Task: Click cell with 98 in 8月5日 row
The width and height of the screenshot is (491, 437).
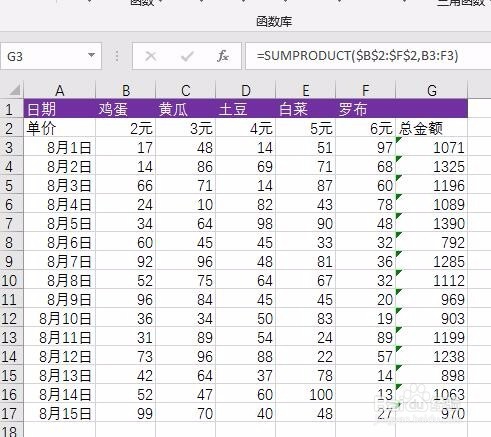Action: (x=246, y=223)
